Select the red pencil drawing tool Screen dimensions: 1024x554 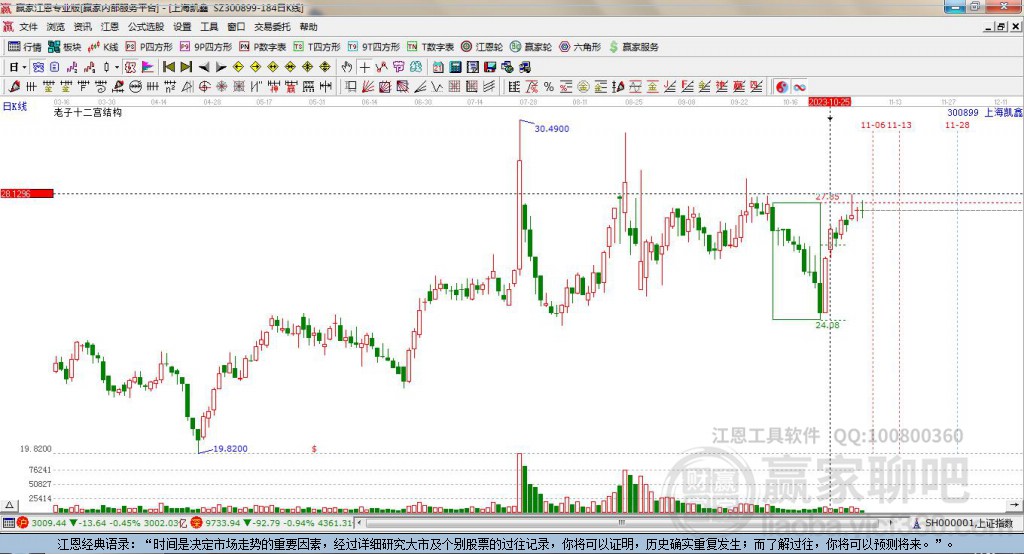pyautogui.click(x=14, y=86)
